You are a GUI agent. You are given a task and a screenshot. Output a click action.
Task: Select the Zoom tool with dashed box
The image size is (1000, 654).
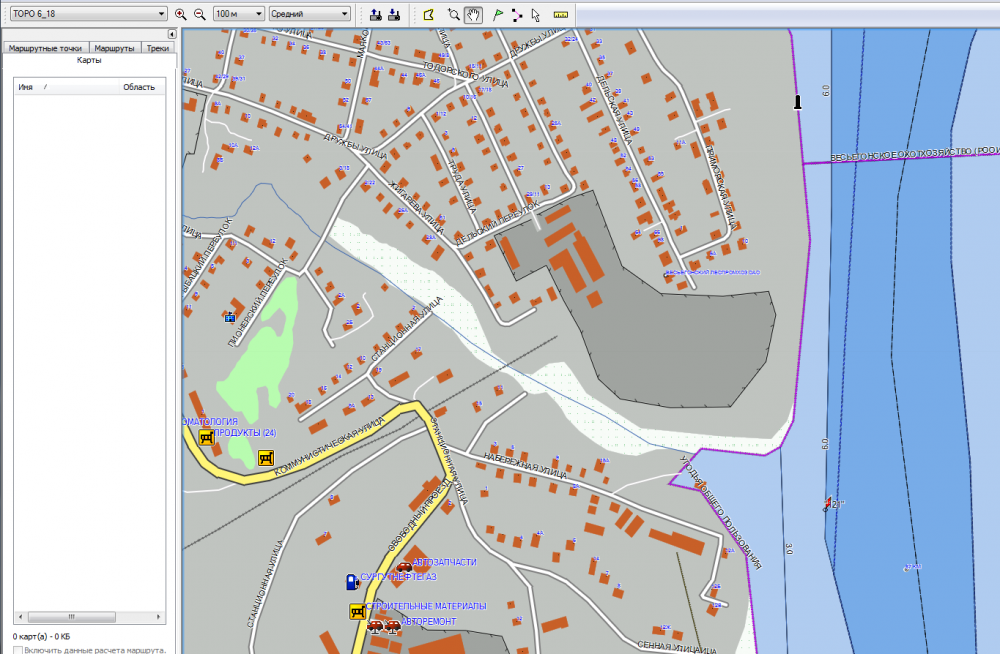454,15
